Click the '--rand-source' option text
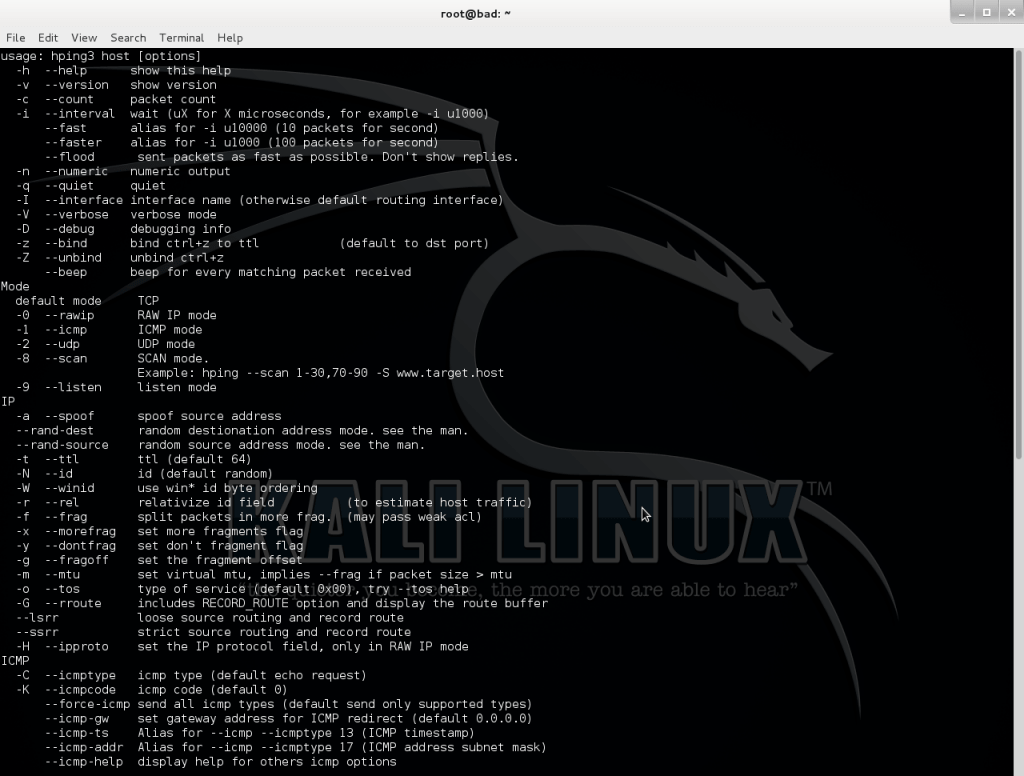 [x=62, y=445]
